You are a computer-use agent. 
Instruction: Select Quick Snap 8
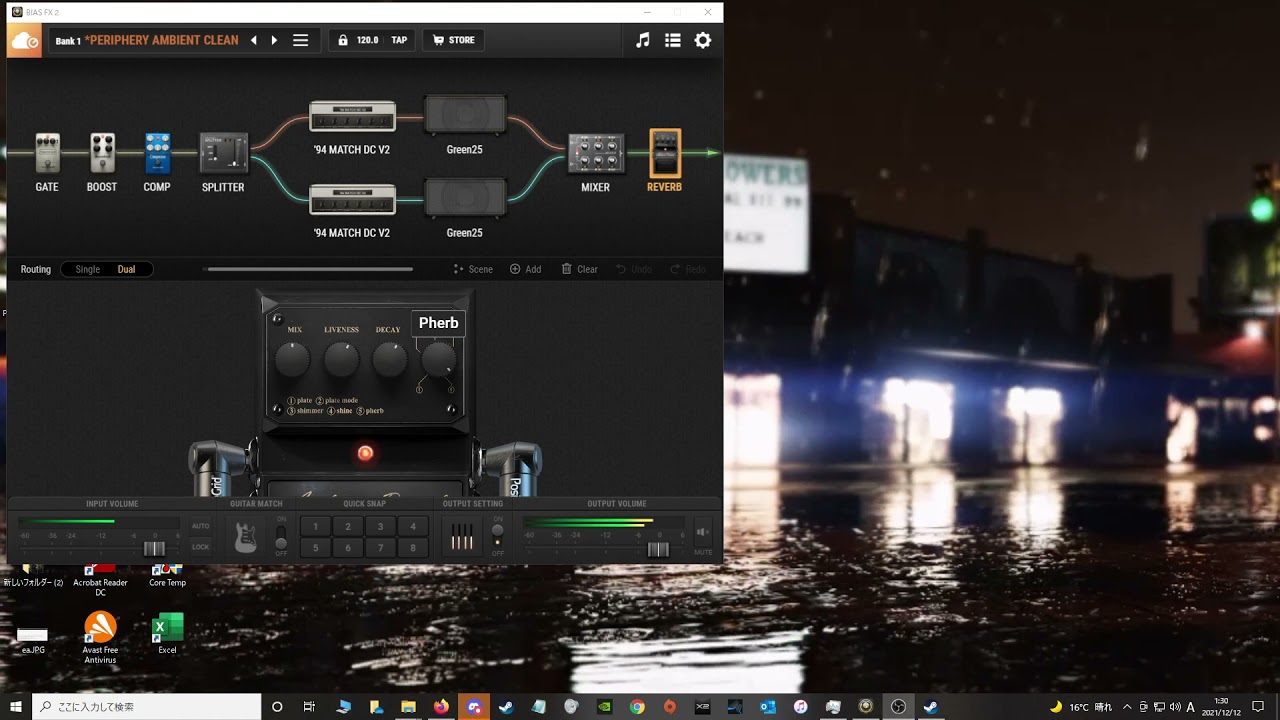(413, 548)
